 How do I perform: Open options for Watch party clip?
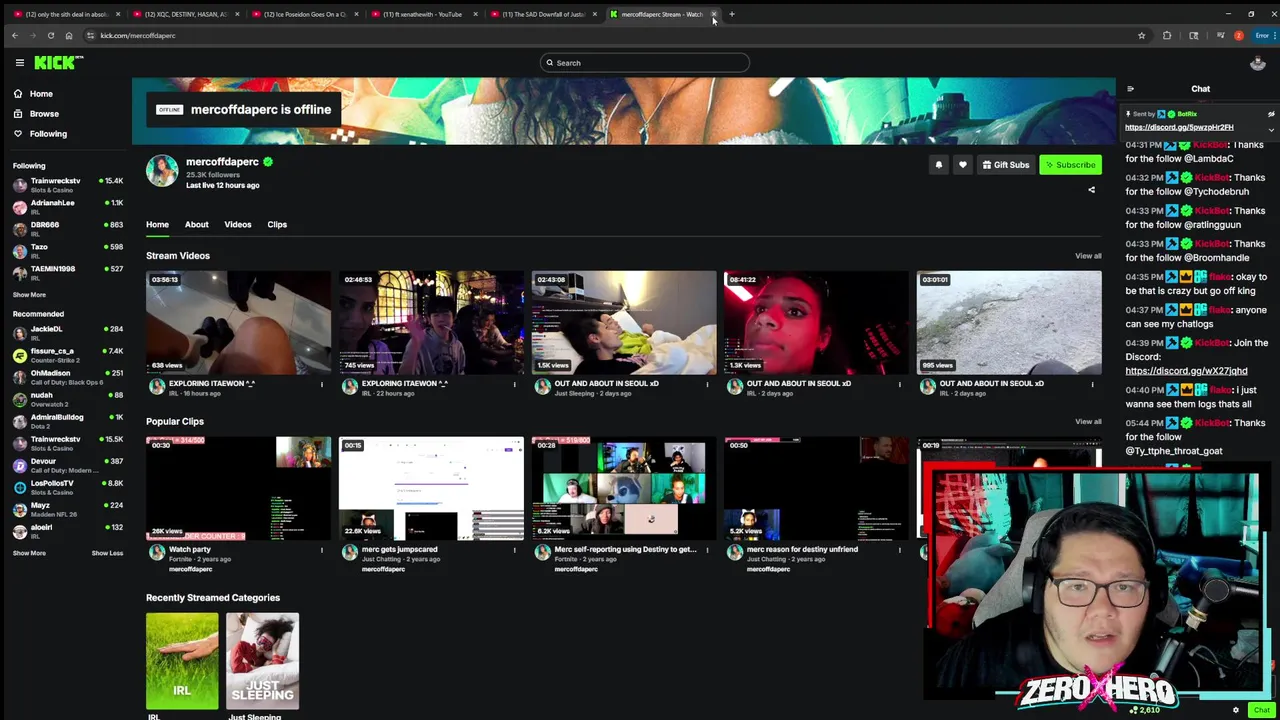click(x=322, y=550)
